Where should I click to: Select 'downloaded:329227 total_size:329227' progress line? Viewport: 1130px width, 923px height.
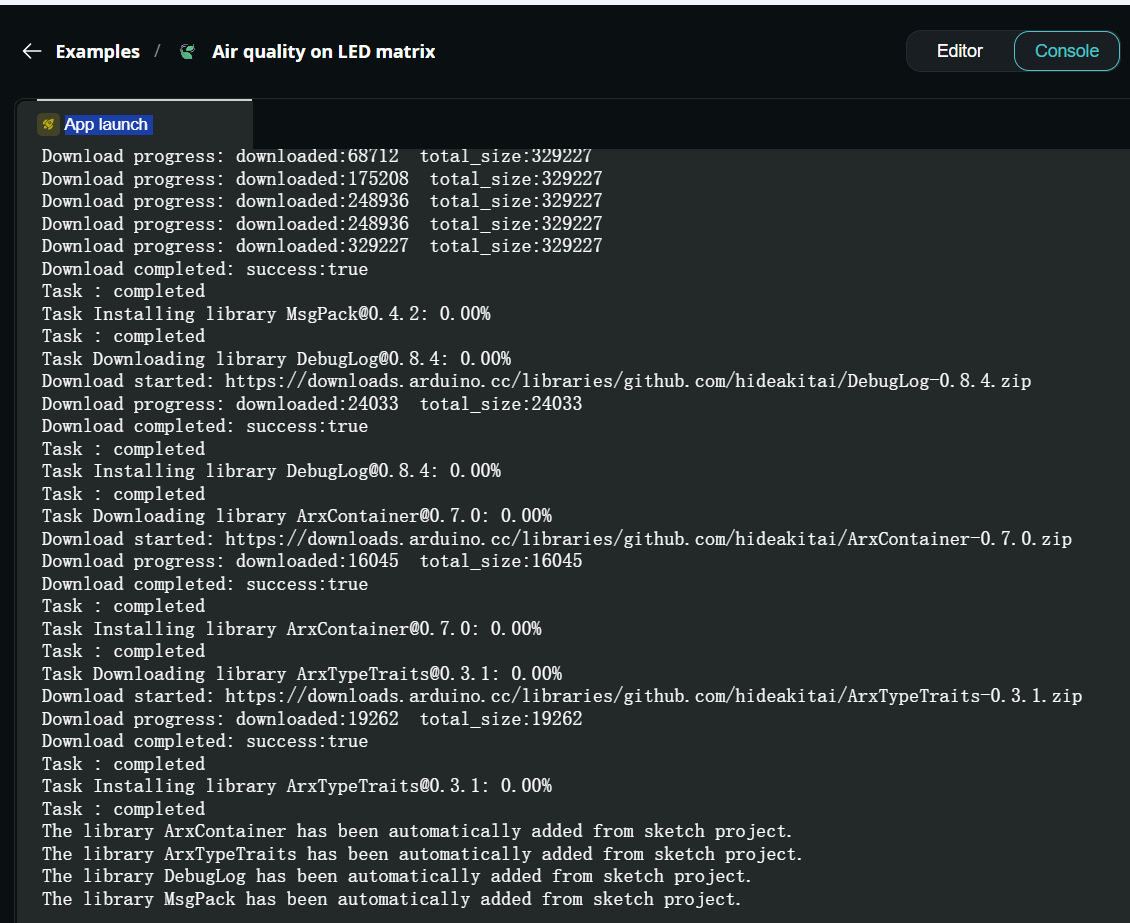click(x=322, y=246)
